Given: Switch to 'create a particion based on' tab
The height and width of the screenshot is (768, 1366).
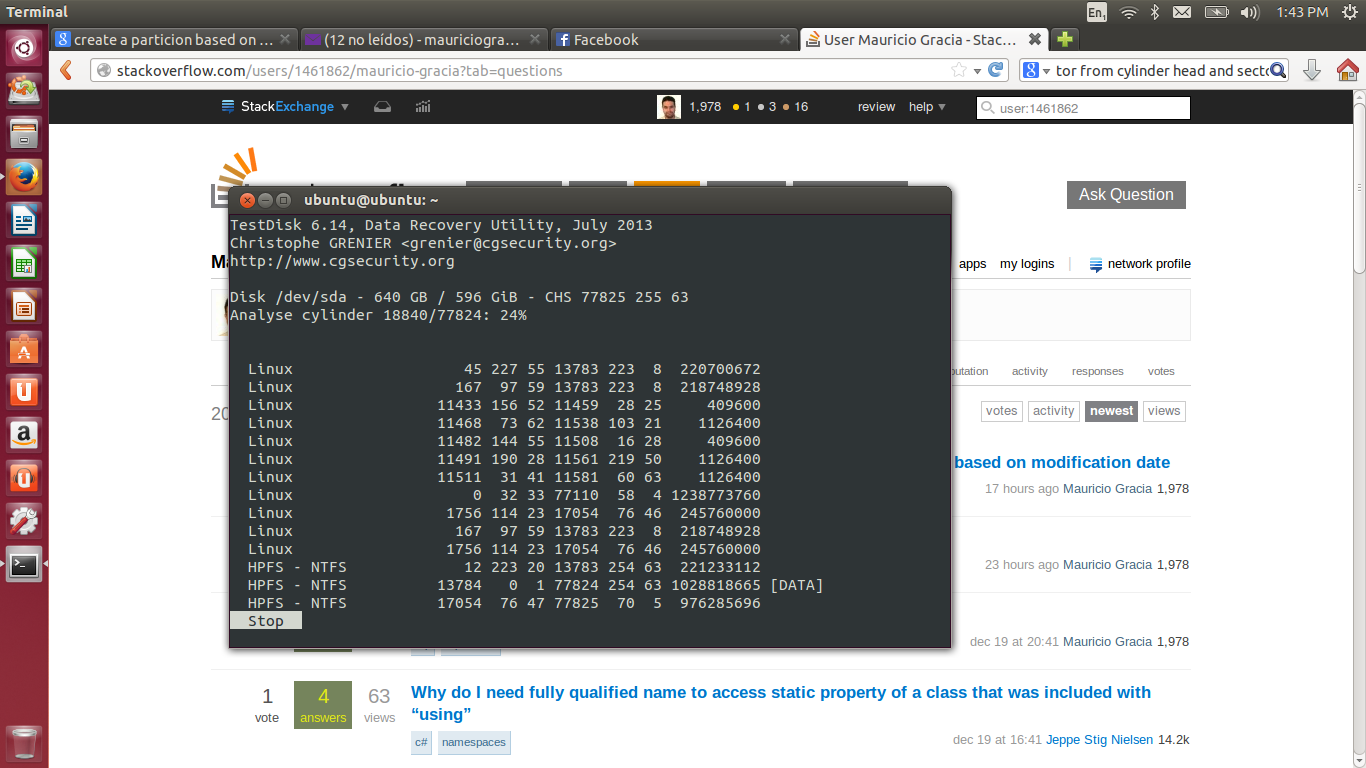Looking at the screenshot, I should 174,39.
